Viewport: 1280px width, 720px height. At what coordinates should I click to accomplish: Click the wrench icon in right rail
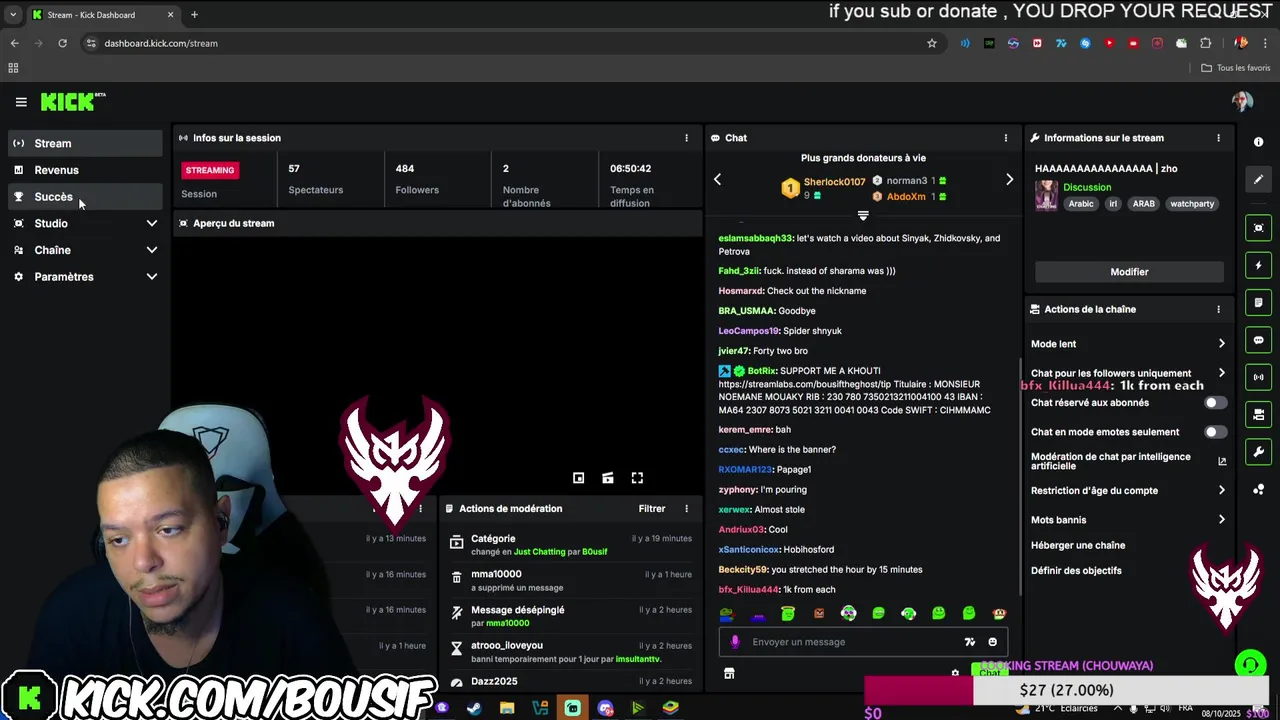[1258, 452]
